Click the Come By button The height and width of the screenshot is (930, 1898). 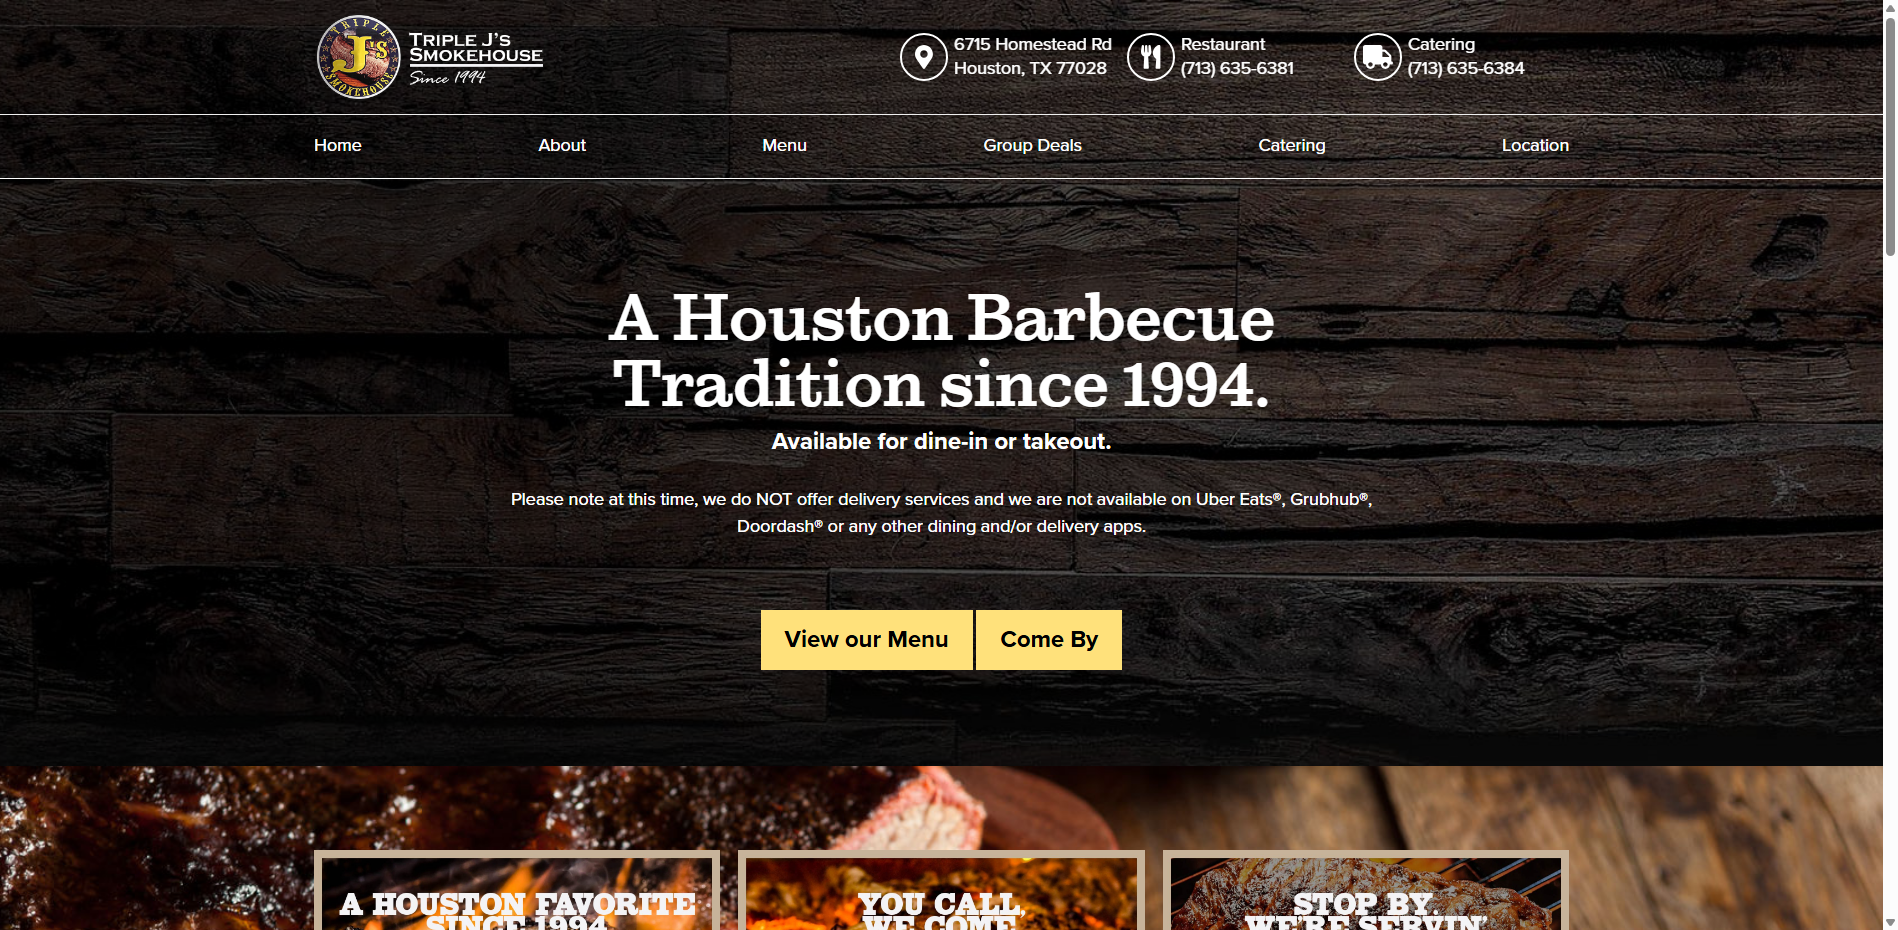(1049, 640)
